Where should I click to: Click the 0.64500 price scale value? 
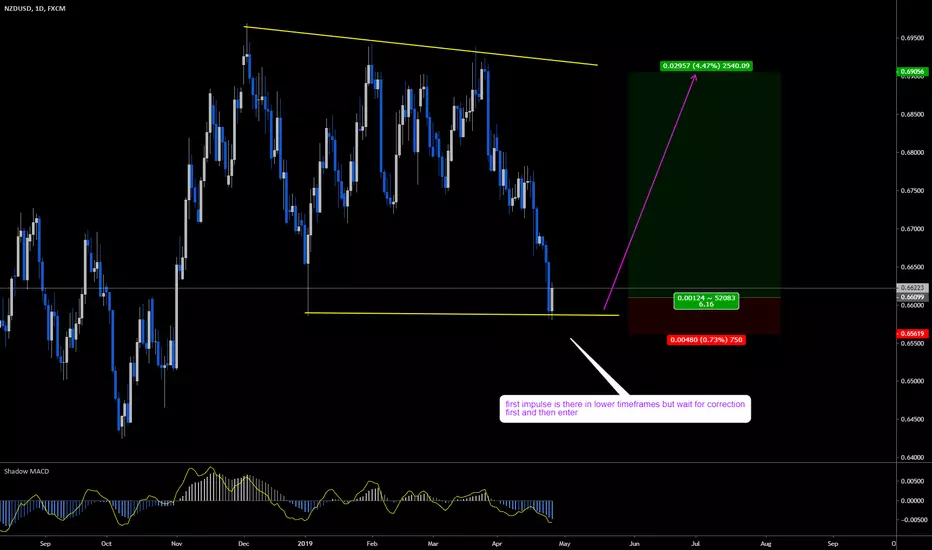[913, 419]
